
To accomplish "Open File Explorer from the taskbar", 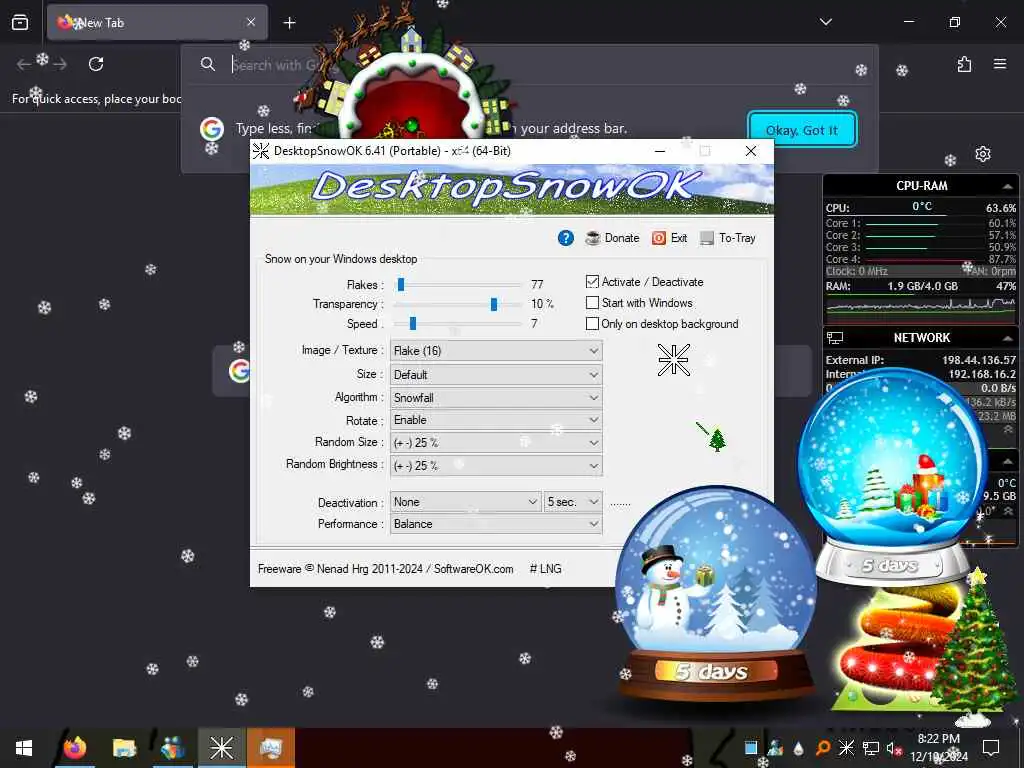I will click(x=123, y=748).
